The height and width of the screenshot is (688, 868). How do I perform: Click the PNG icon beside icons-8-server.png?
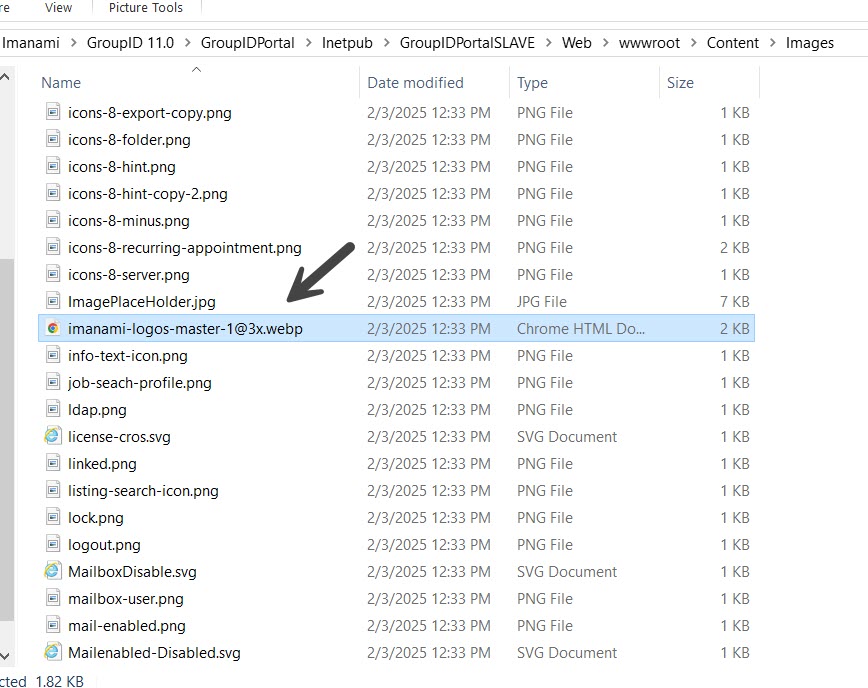point(52,274)
